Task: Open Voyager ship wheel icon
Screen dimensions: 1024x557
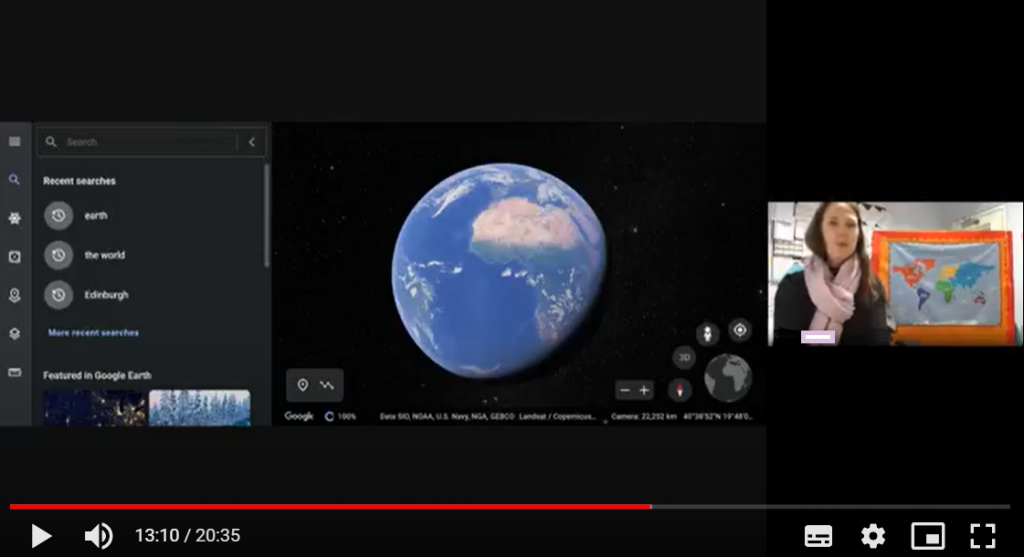Action: (14, 218)
